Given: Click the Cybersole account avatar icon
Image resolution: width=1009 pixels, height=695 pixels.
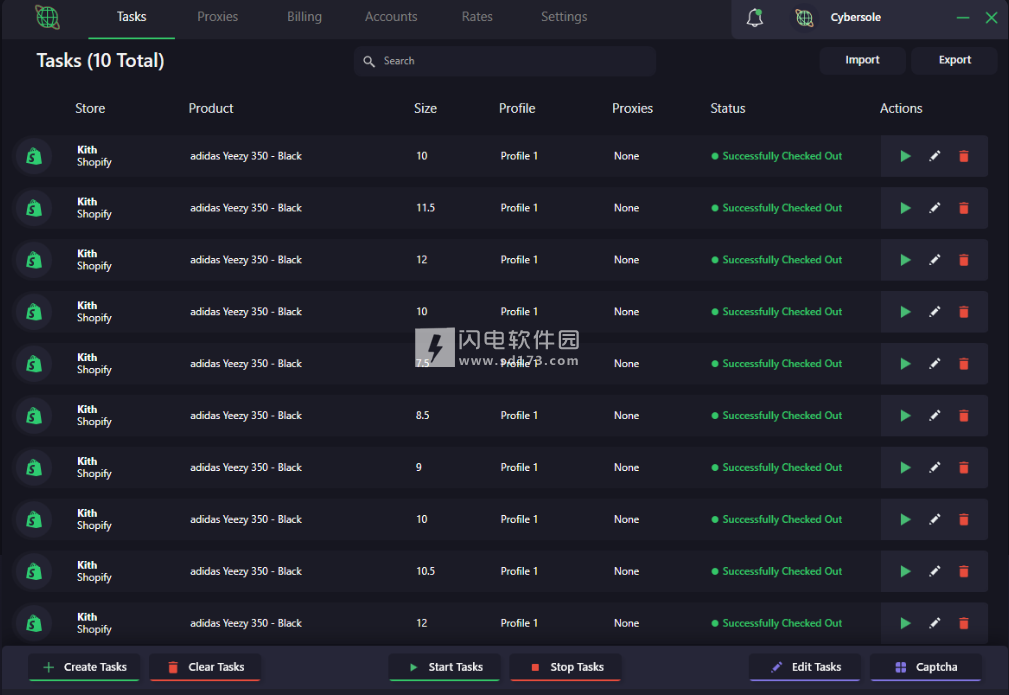Looking at the screenshot, I should (804, 17).
